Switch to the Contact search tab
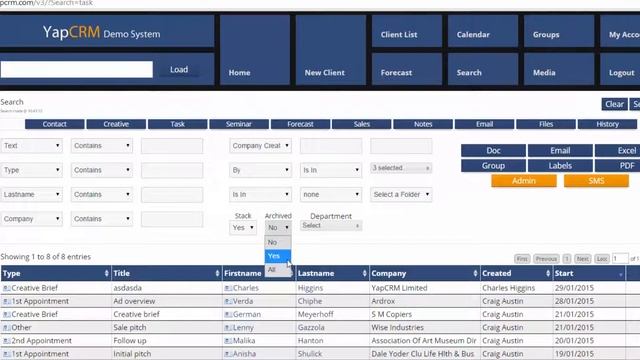Viewport: 640px width, 360px height. pos(55,124)
